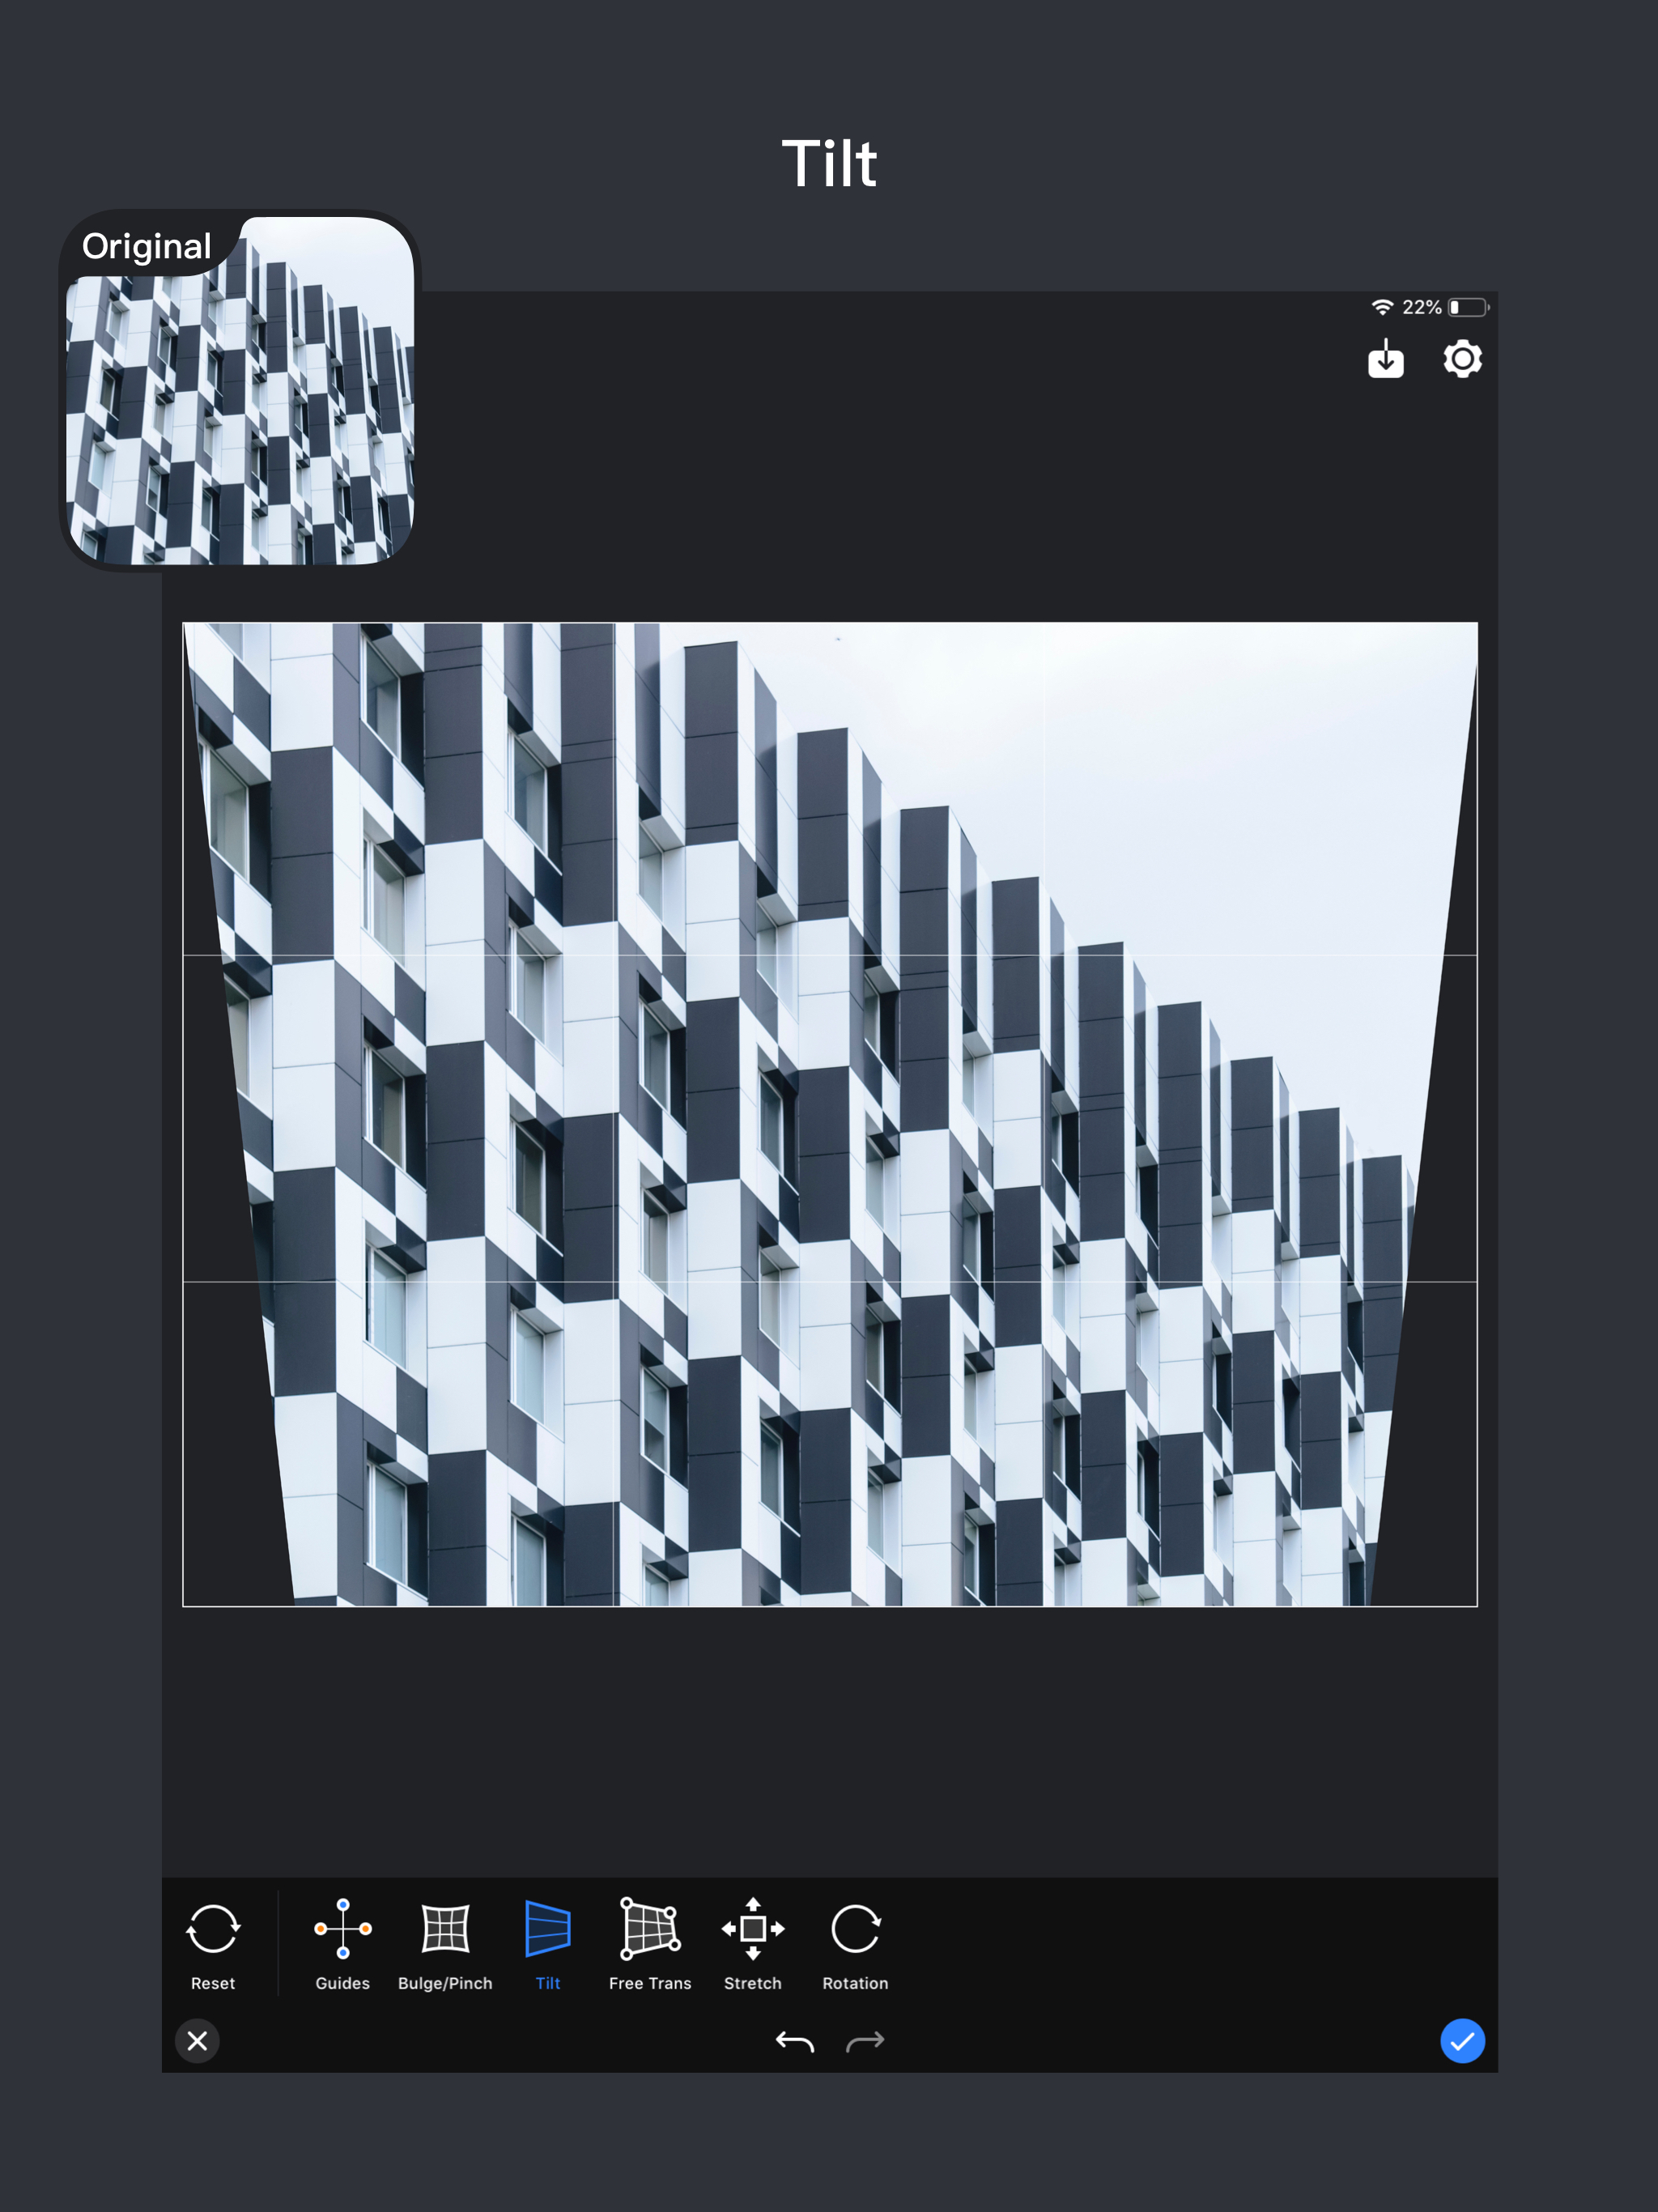Cancel edits with the X button
1658x2212 pixels.
click(198, 2041)
